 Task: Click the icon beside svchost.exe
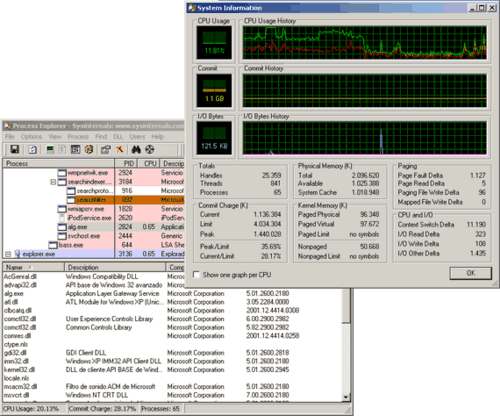[62, 236]
